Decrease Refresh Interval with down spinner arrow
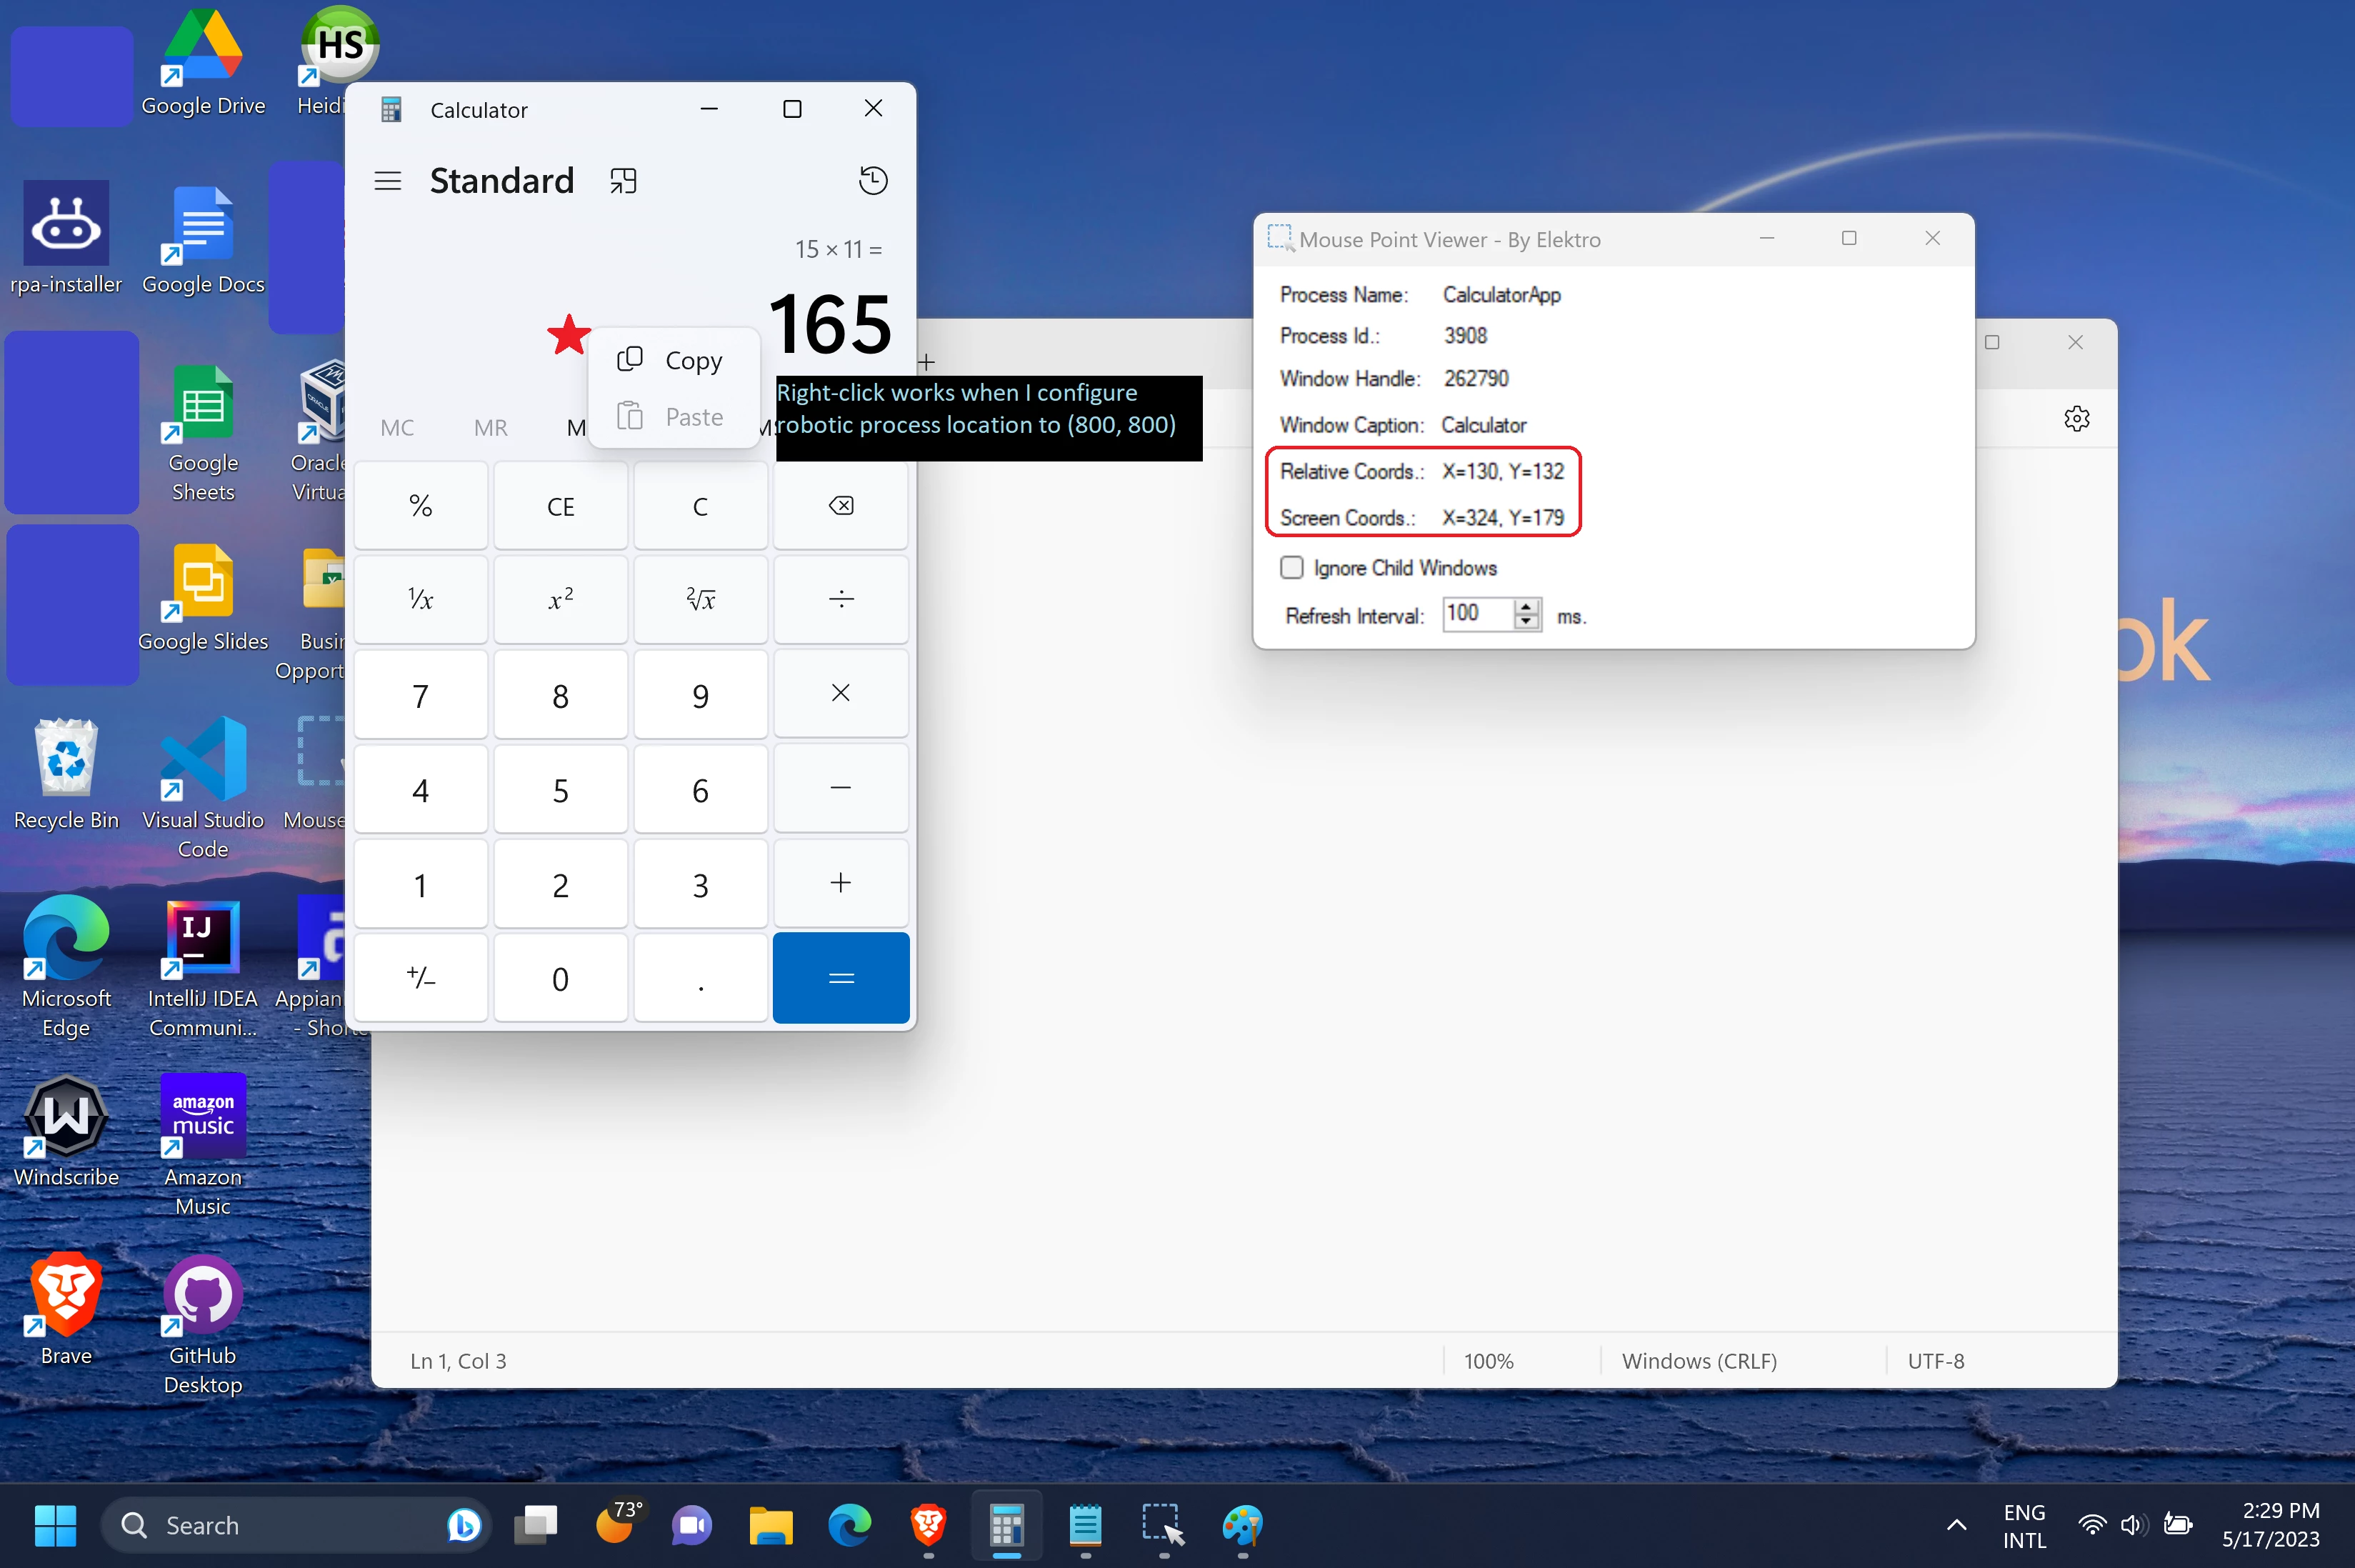2355x1568 pixels. 1527,622
